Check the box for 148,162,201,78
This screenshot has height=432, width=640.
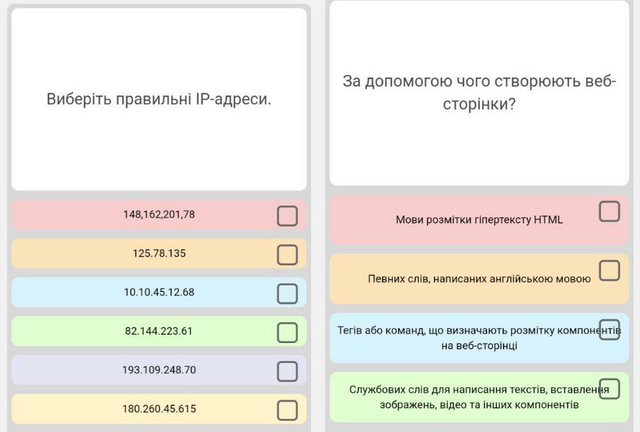[287, 216]
